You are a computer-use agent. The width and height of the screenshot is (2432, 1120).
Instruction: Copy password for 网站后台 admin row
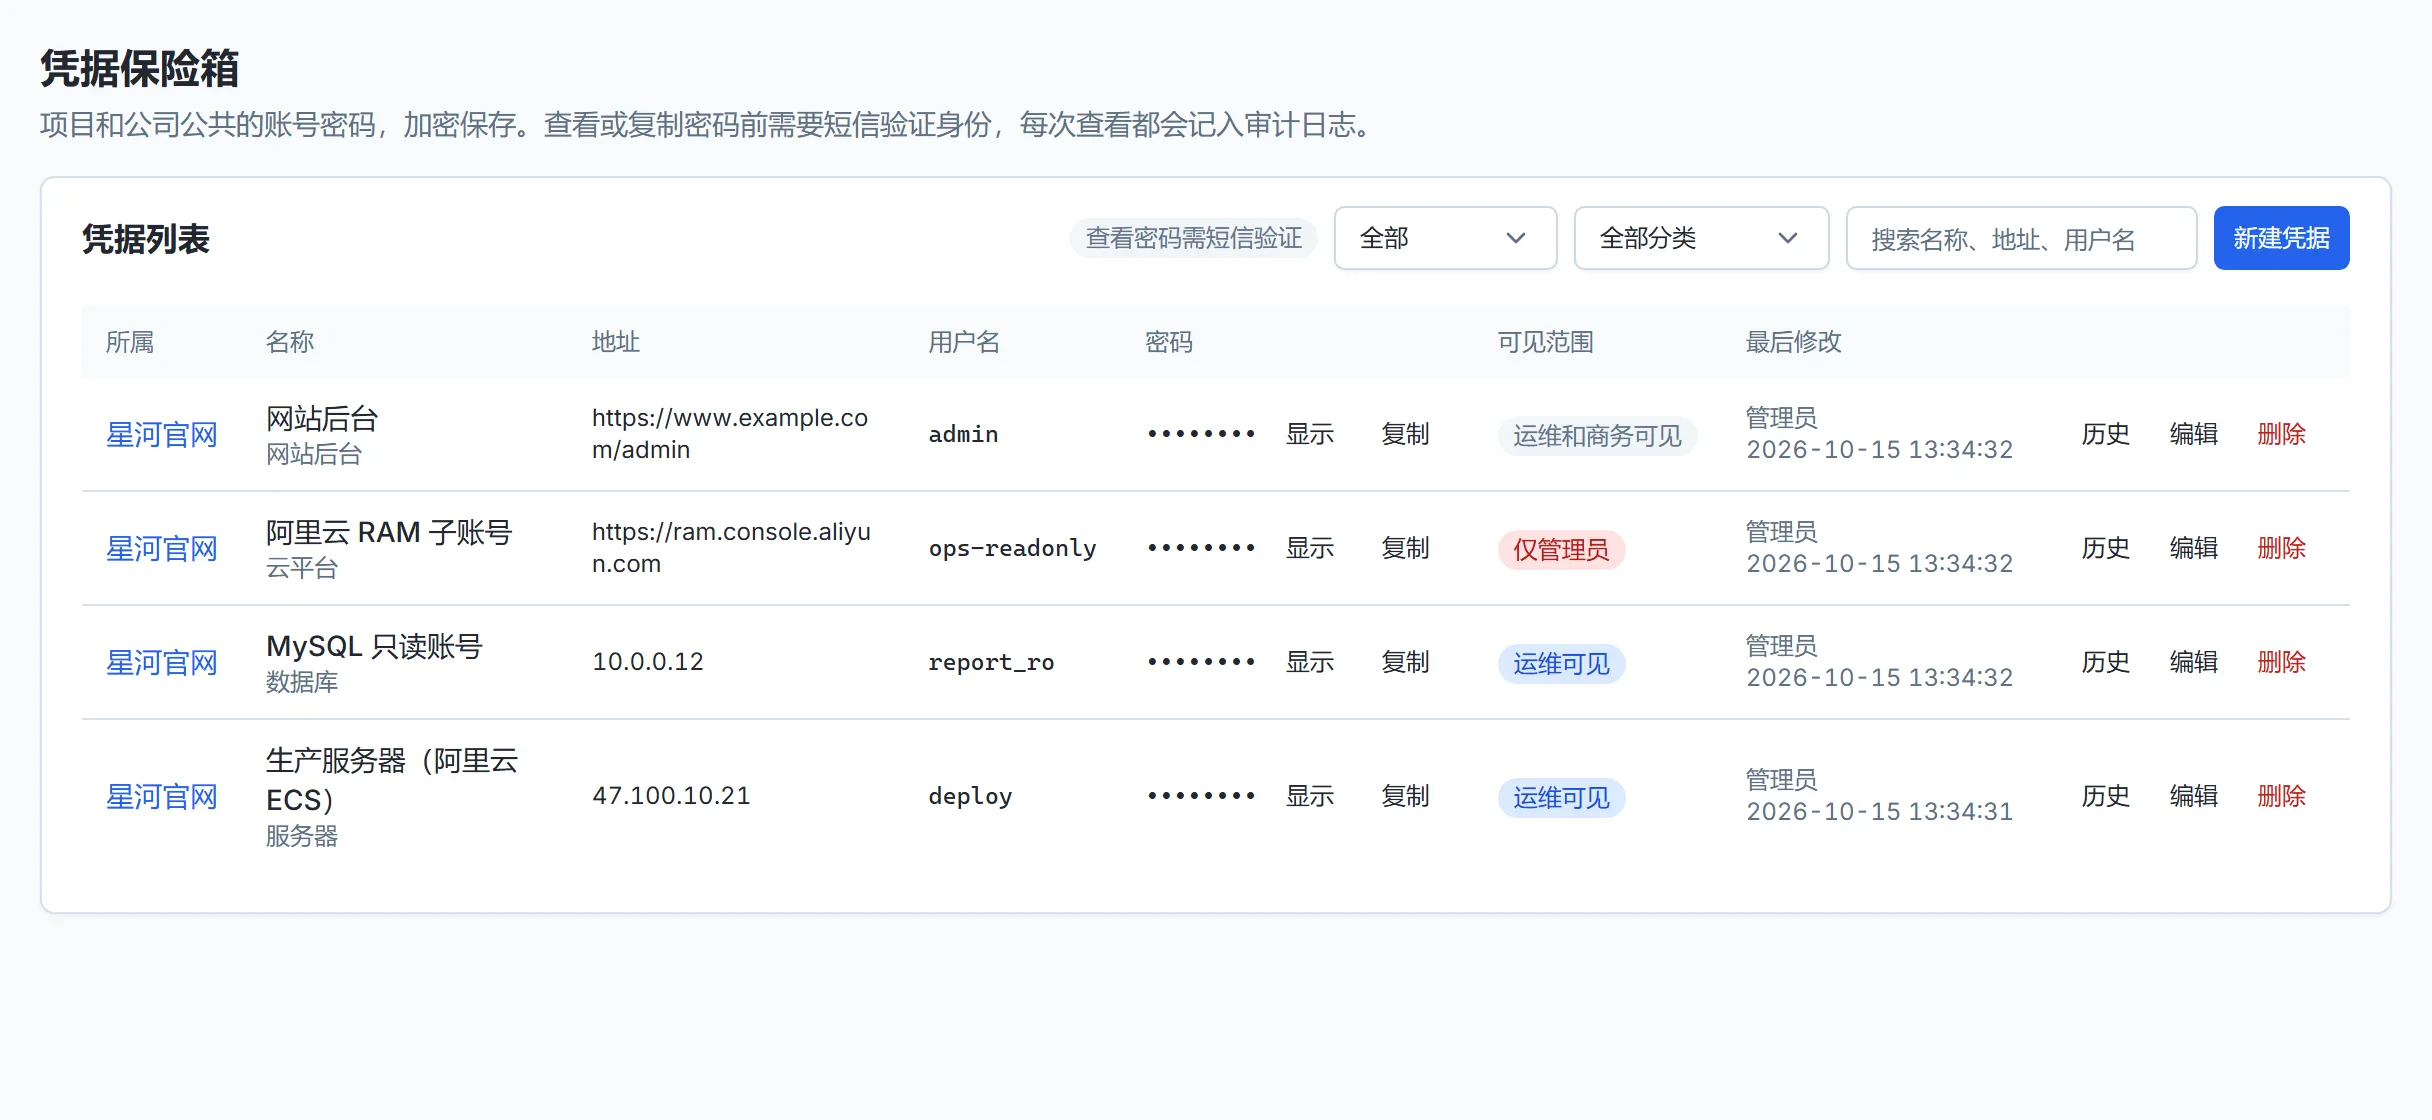(x=1405, y=434)
